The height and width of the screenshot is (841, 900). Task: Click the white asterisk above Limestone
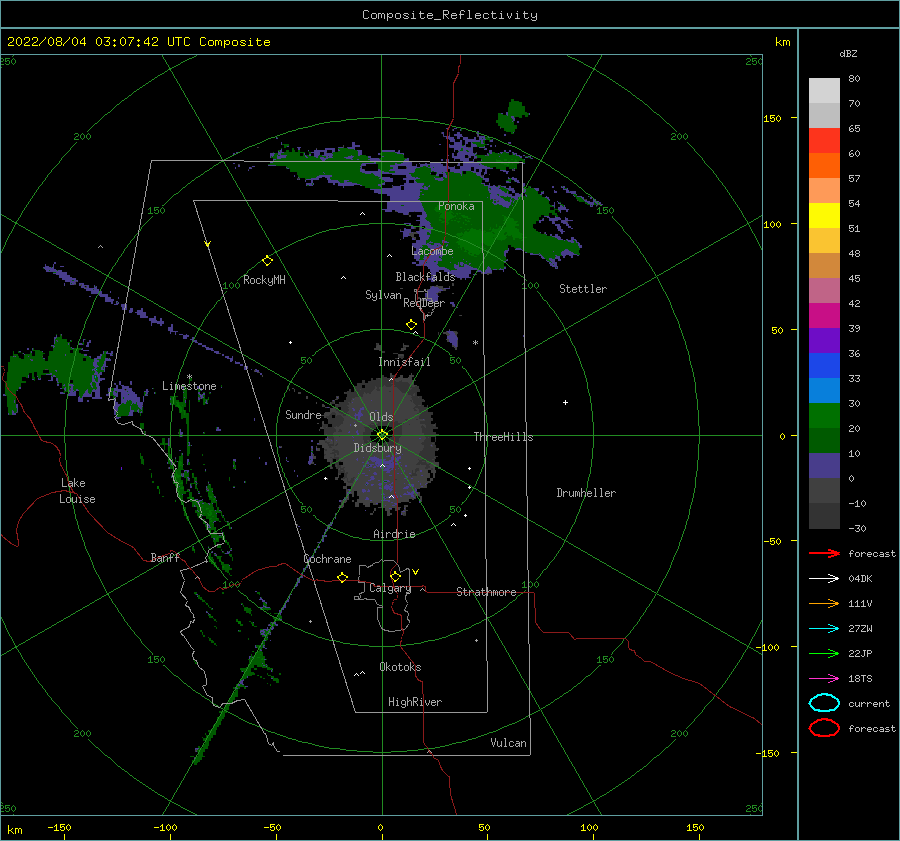pos(189,377)
